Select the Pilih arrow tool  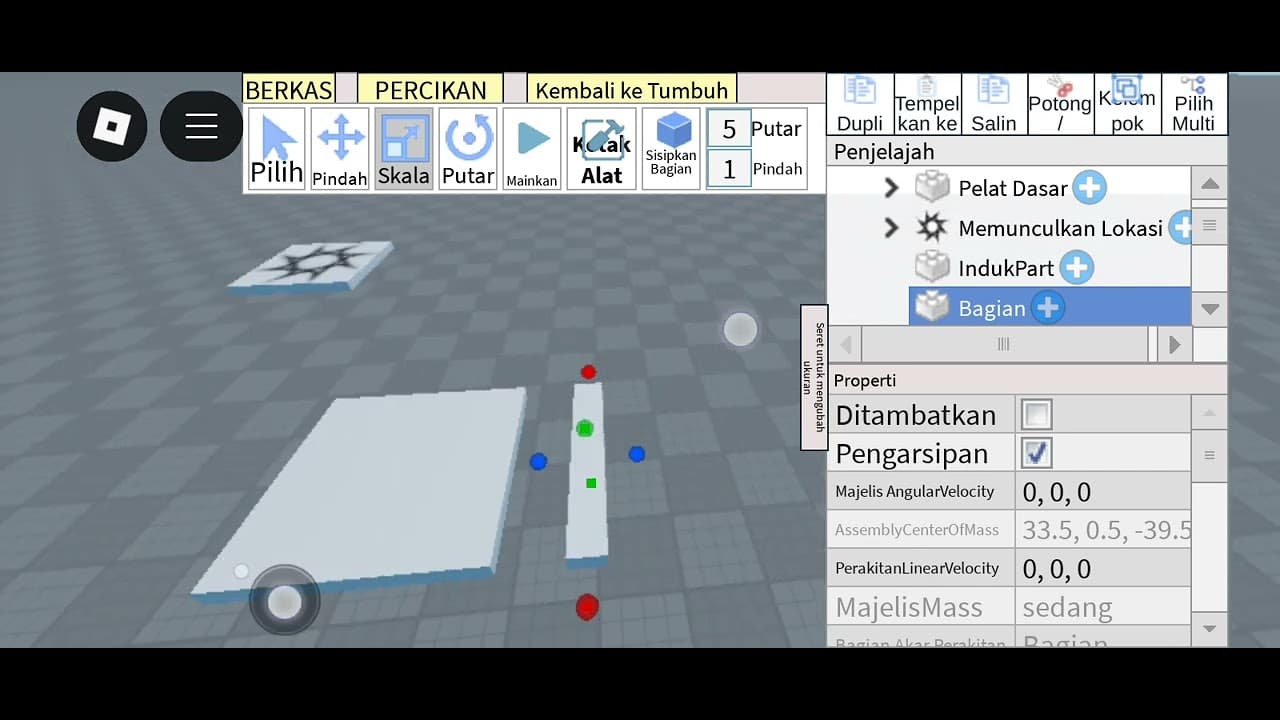tap(276, 148)
